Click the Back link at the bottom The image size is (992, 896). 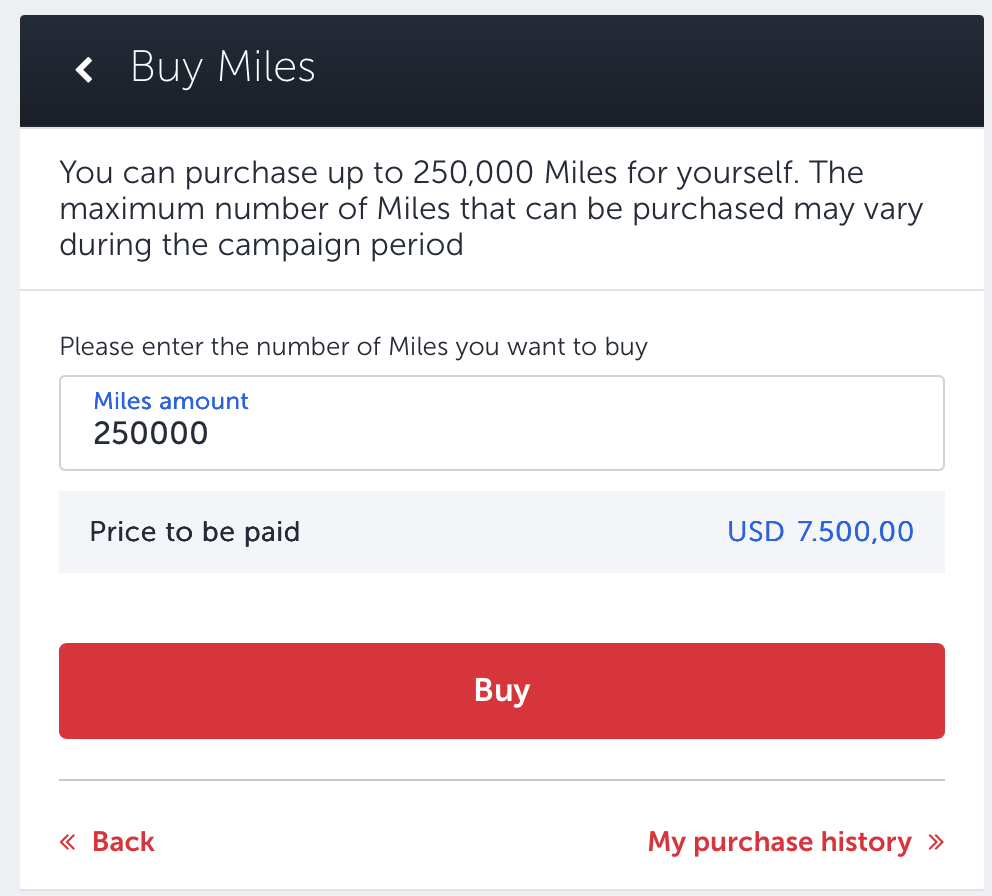(x=123, y=841)
